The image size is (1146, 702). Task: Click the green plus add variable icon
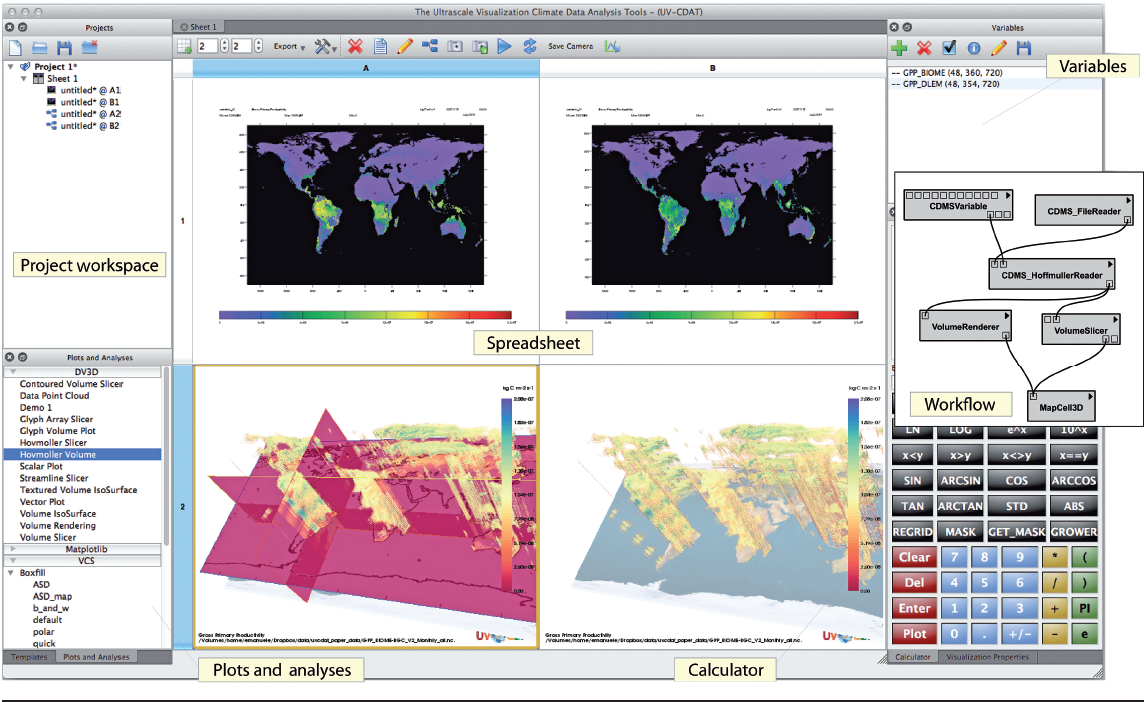[x=899, y=47]
